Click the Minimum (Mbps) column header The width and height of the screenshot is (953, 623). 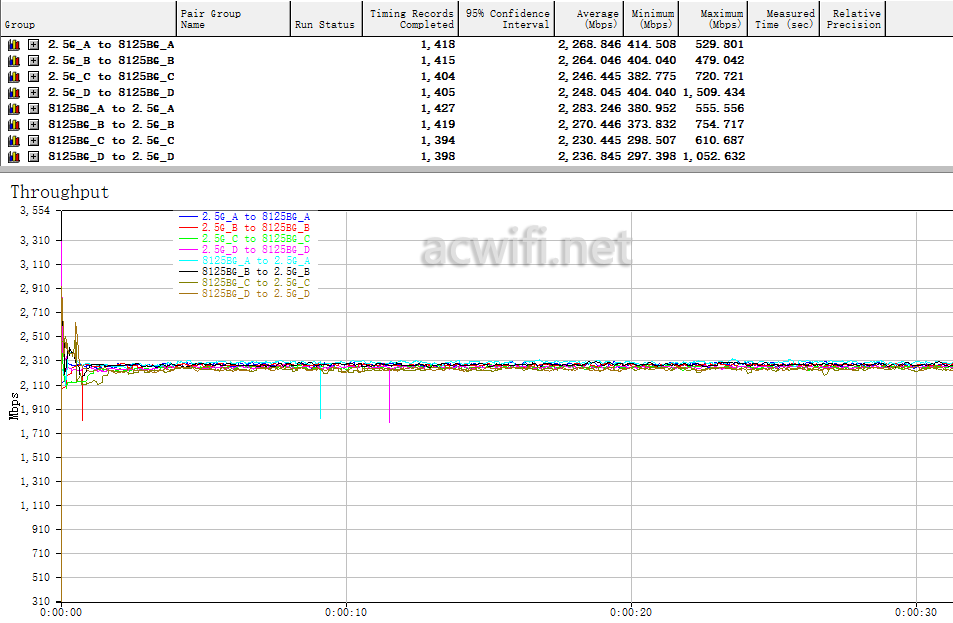click(651, 19)
